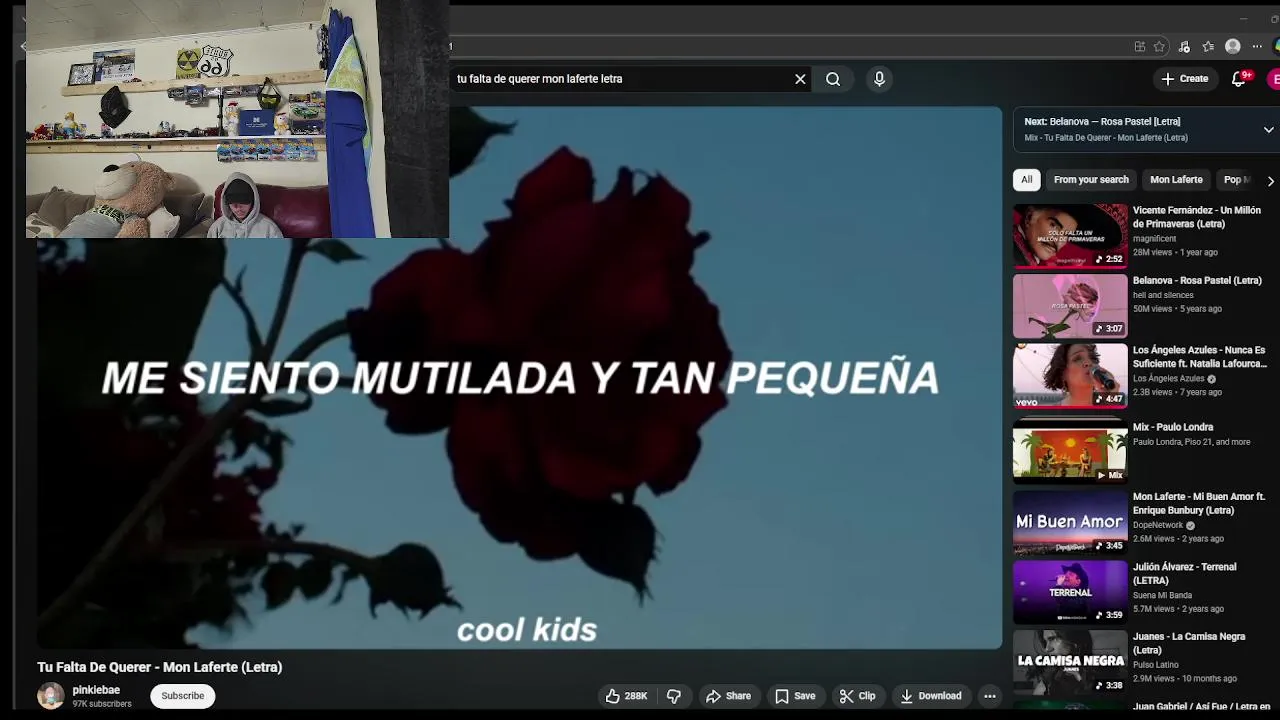Viewport: 1280px width, 720px height.
Task: Open pinkiebae channel avatar
Action: [x=51, y=696]
